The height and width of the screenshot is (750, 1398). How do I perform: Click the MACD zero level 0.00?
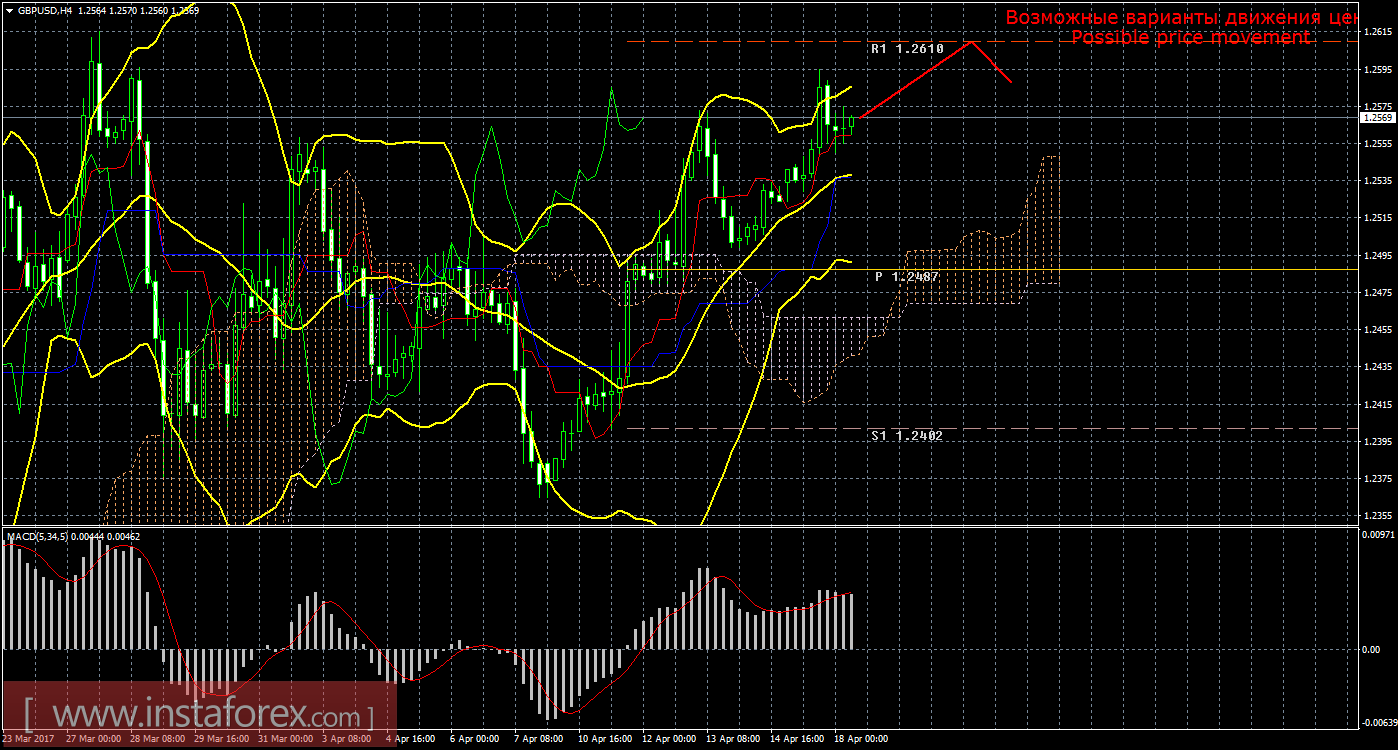pyautogui.click(x=1371, y=649)
